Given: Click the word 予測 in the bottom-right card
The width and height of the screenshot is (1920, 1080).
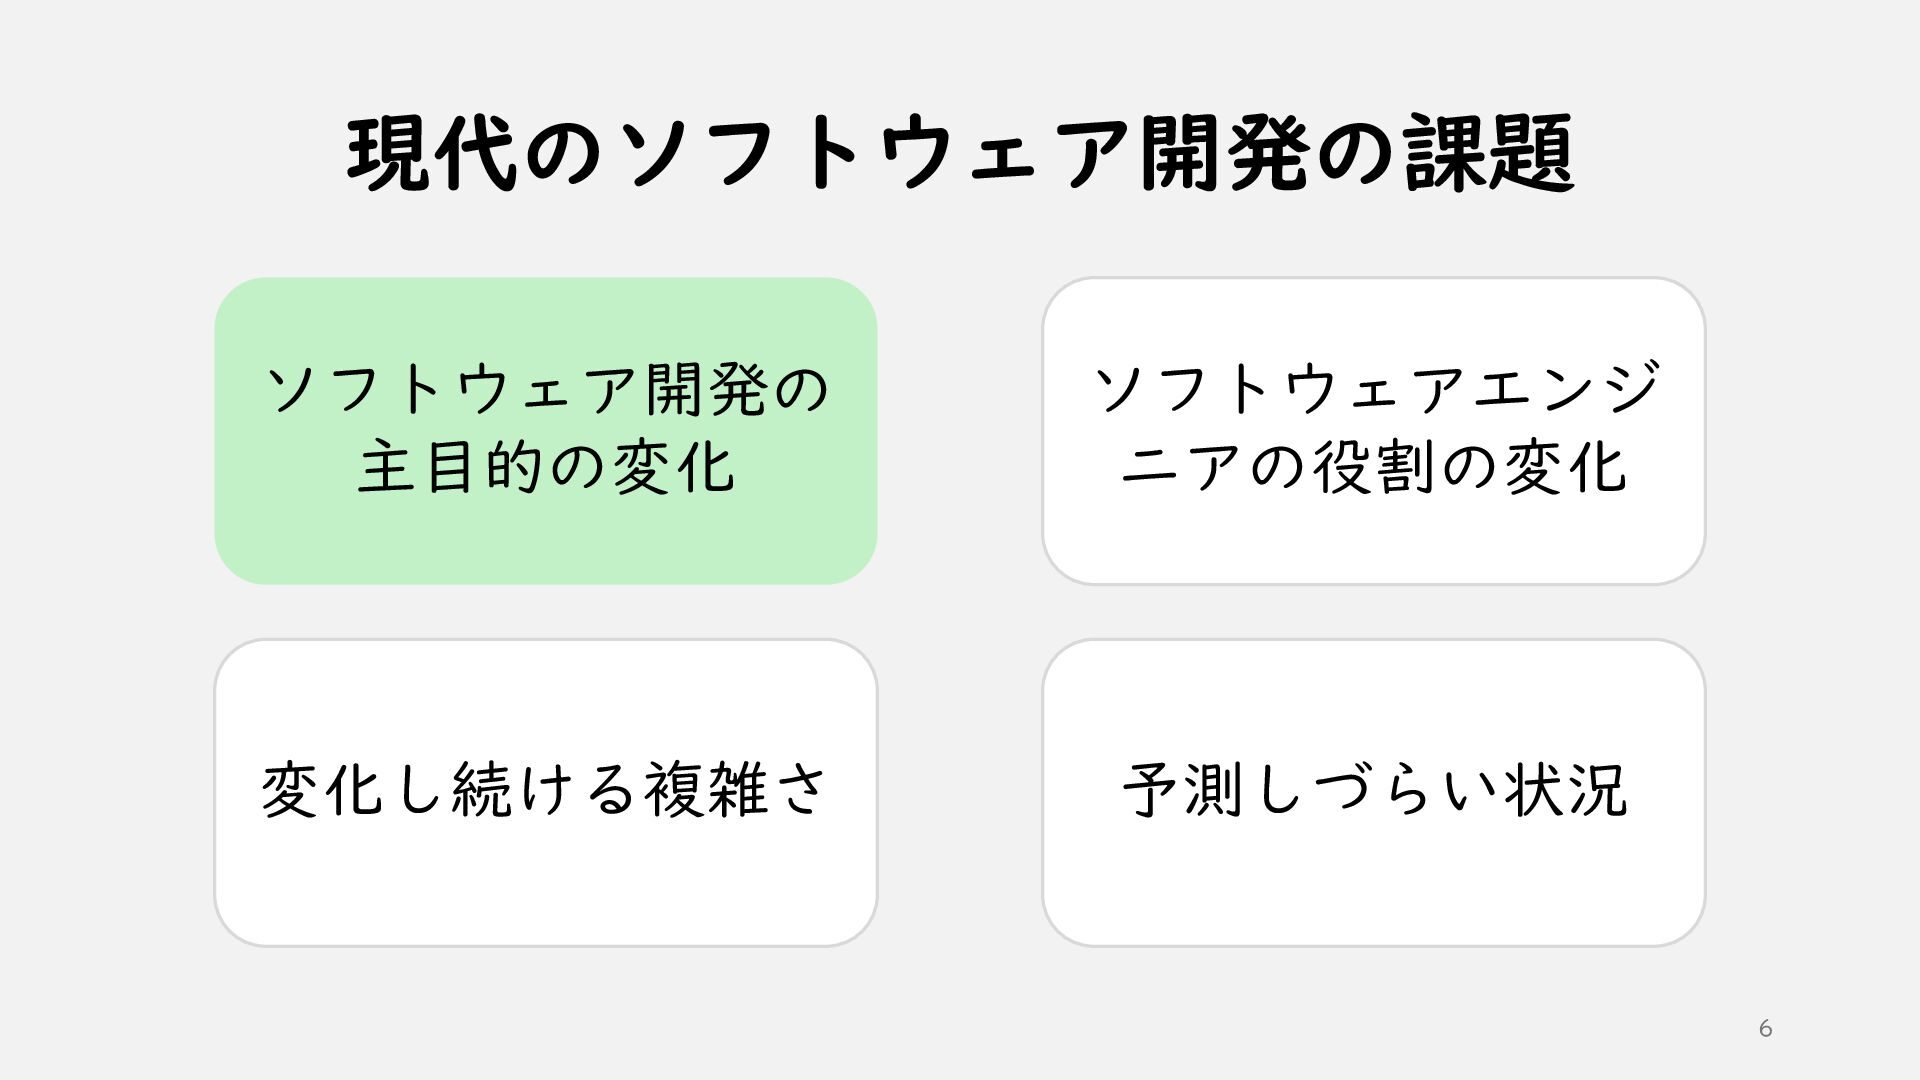Looking at the screenshot, I should coord(1184,790).
